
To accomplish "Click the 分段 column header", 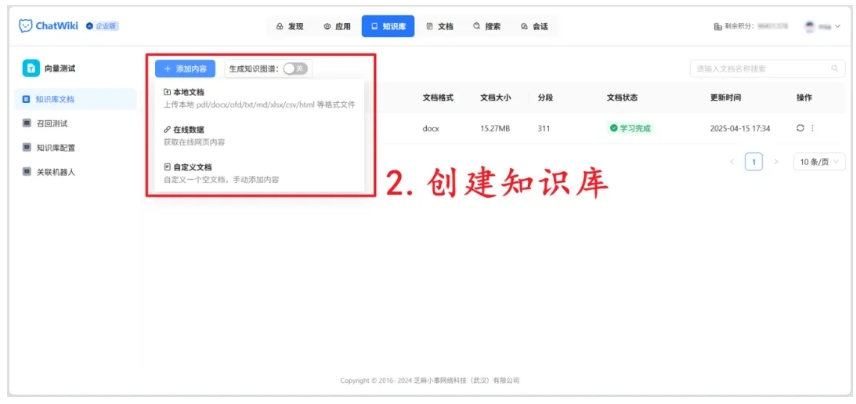I will (x=545, y=98).
